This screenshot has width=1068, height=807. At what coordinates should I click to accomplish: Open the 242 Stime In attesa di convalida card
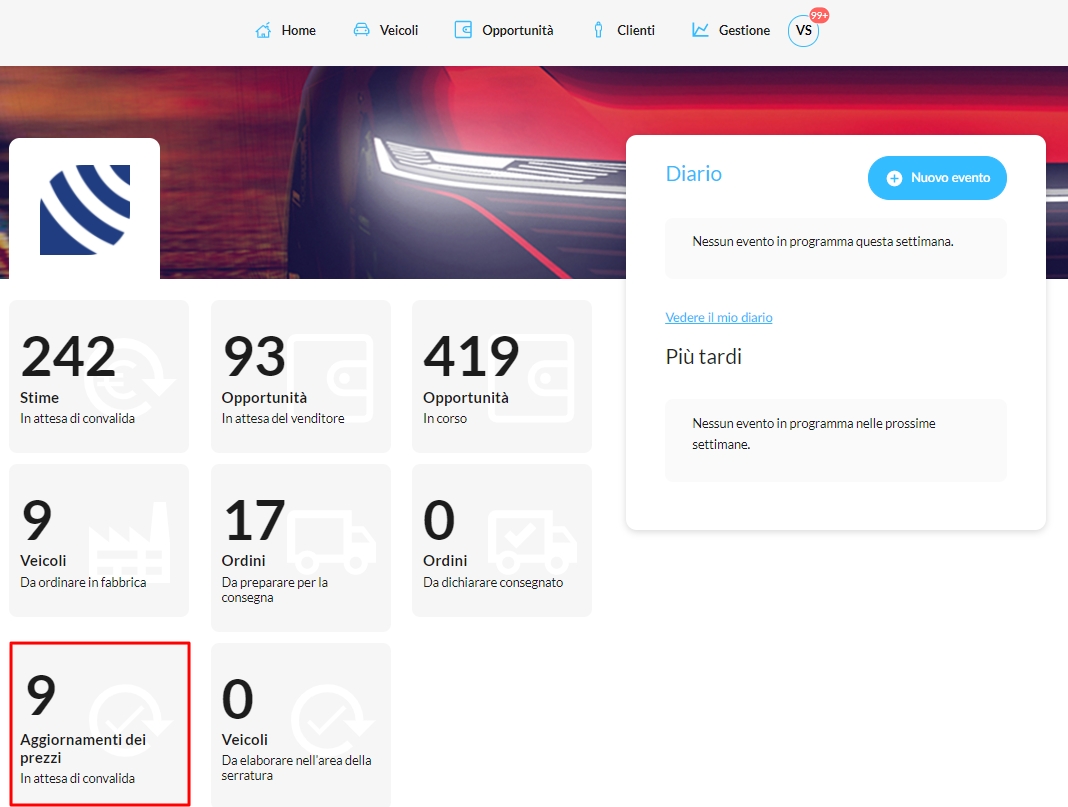point(99,376)
